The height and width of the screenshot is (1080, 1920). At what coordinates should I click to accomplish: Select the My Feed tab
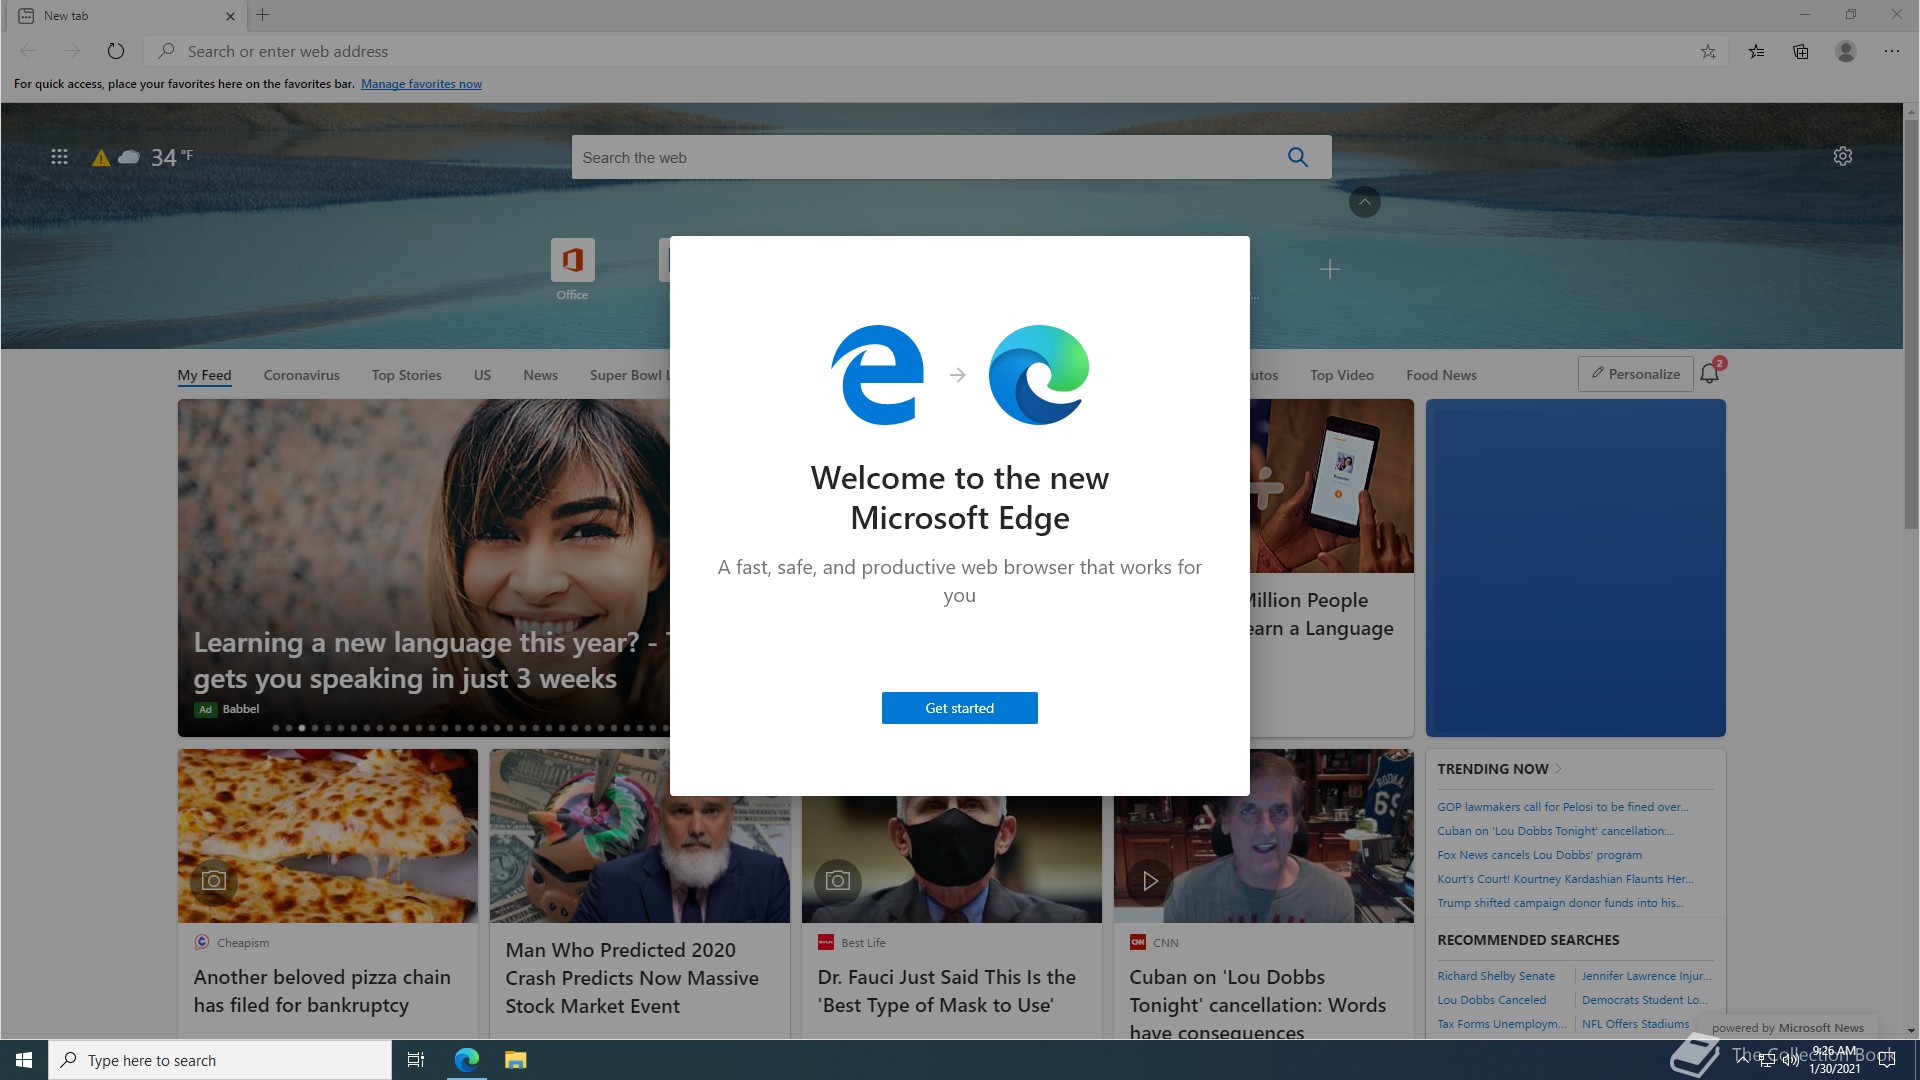(x=204, y=375)
